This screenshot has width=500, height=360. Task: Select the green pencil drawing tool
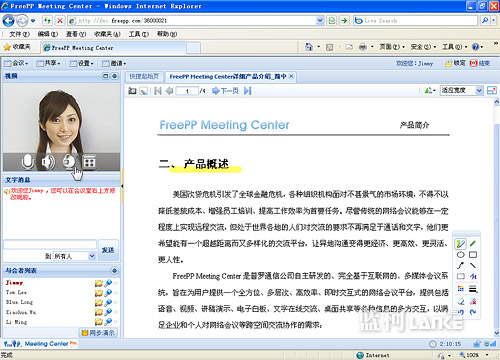click(473, 244)
